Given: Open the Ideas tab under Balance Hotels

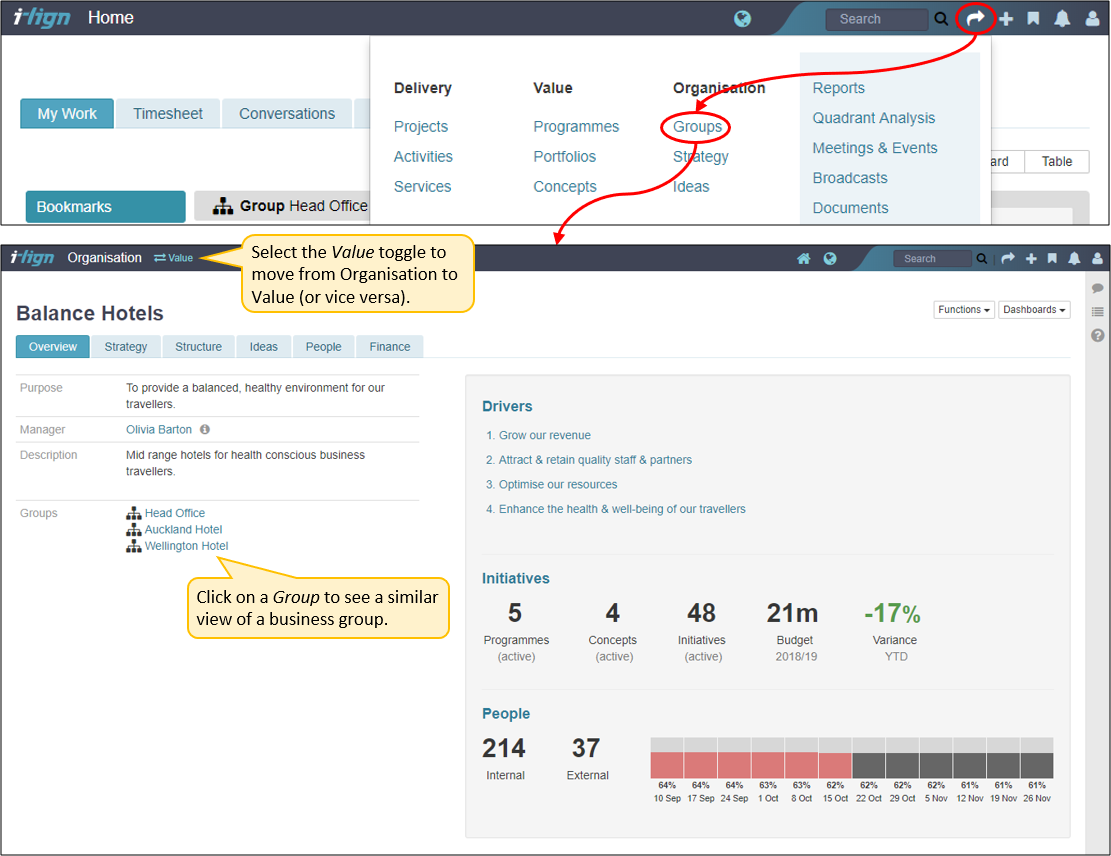Looking at the screenshot, I should pos(264,347).
